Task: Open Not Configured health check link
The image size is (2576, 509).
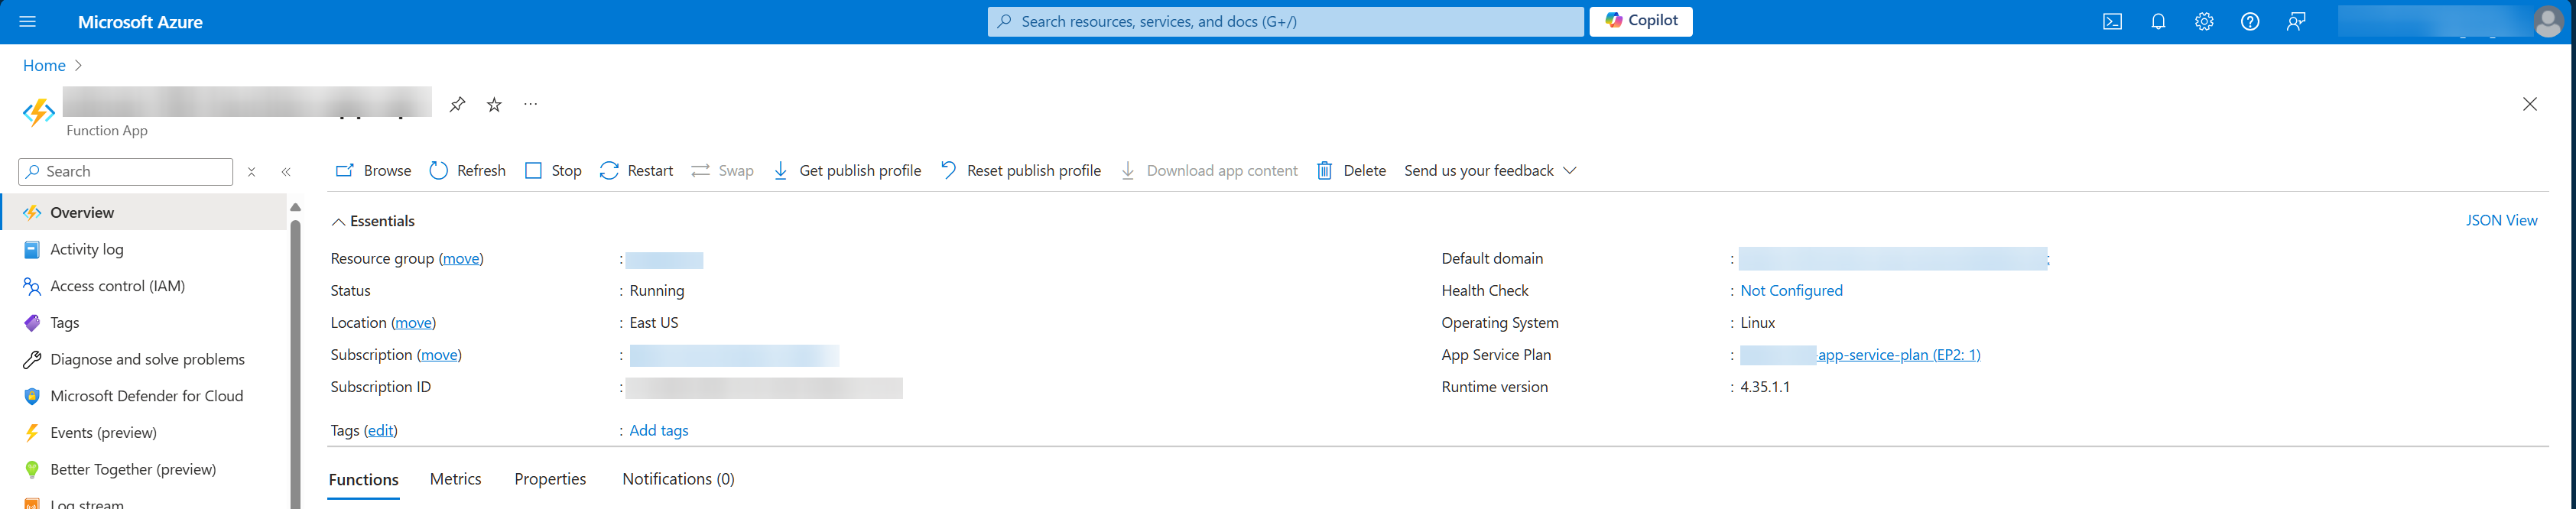Action: tap(1791, 291)
